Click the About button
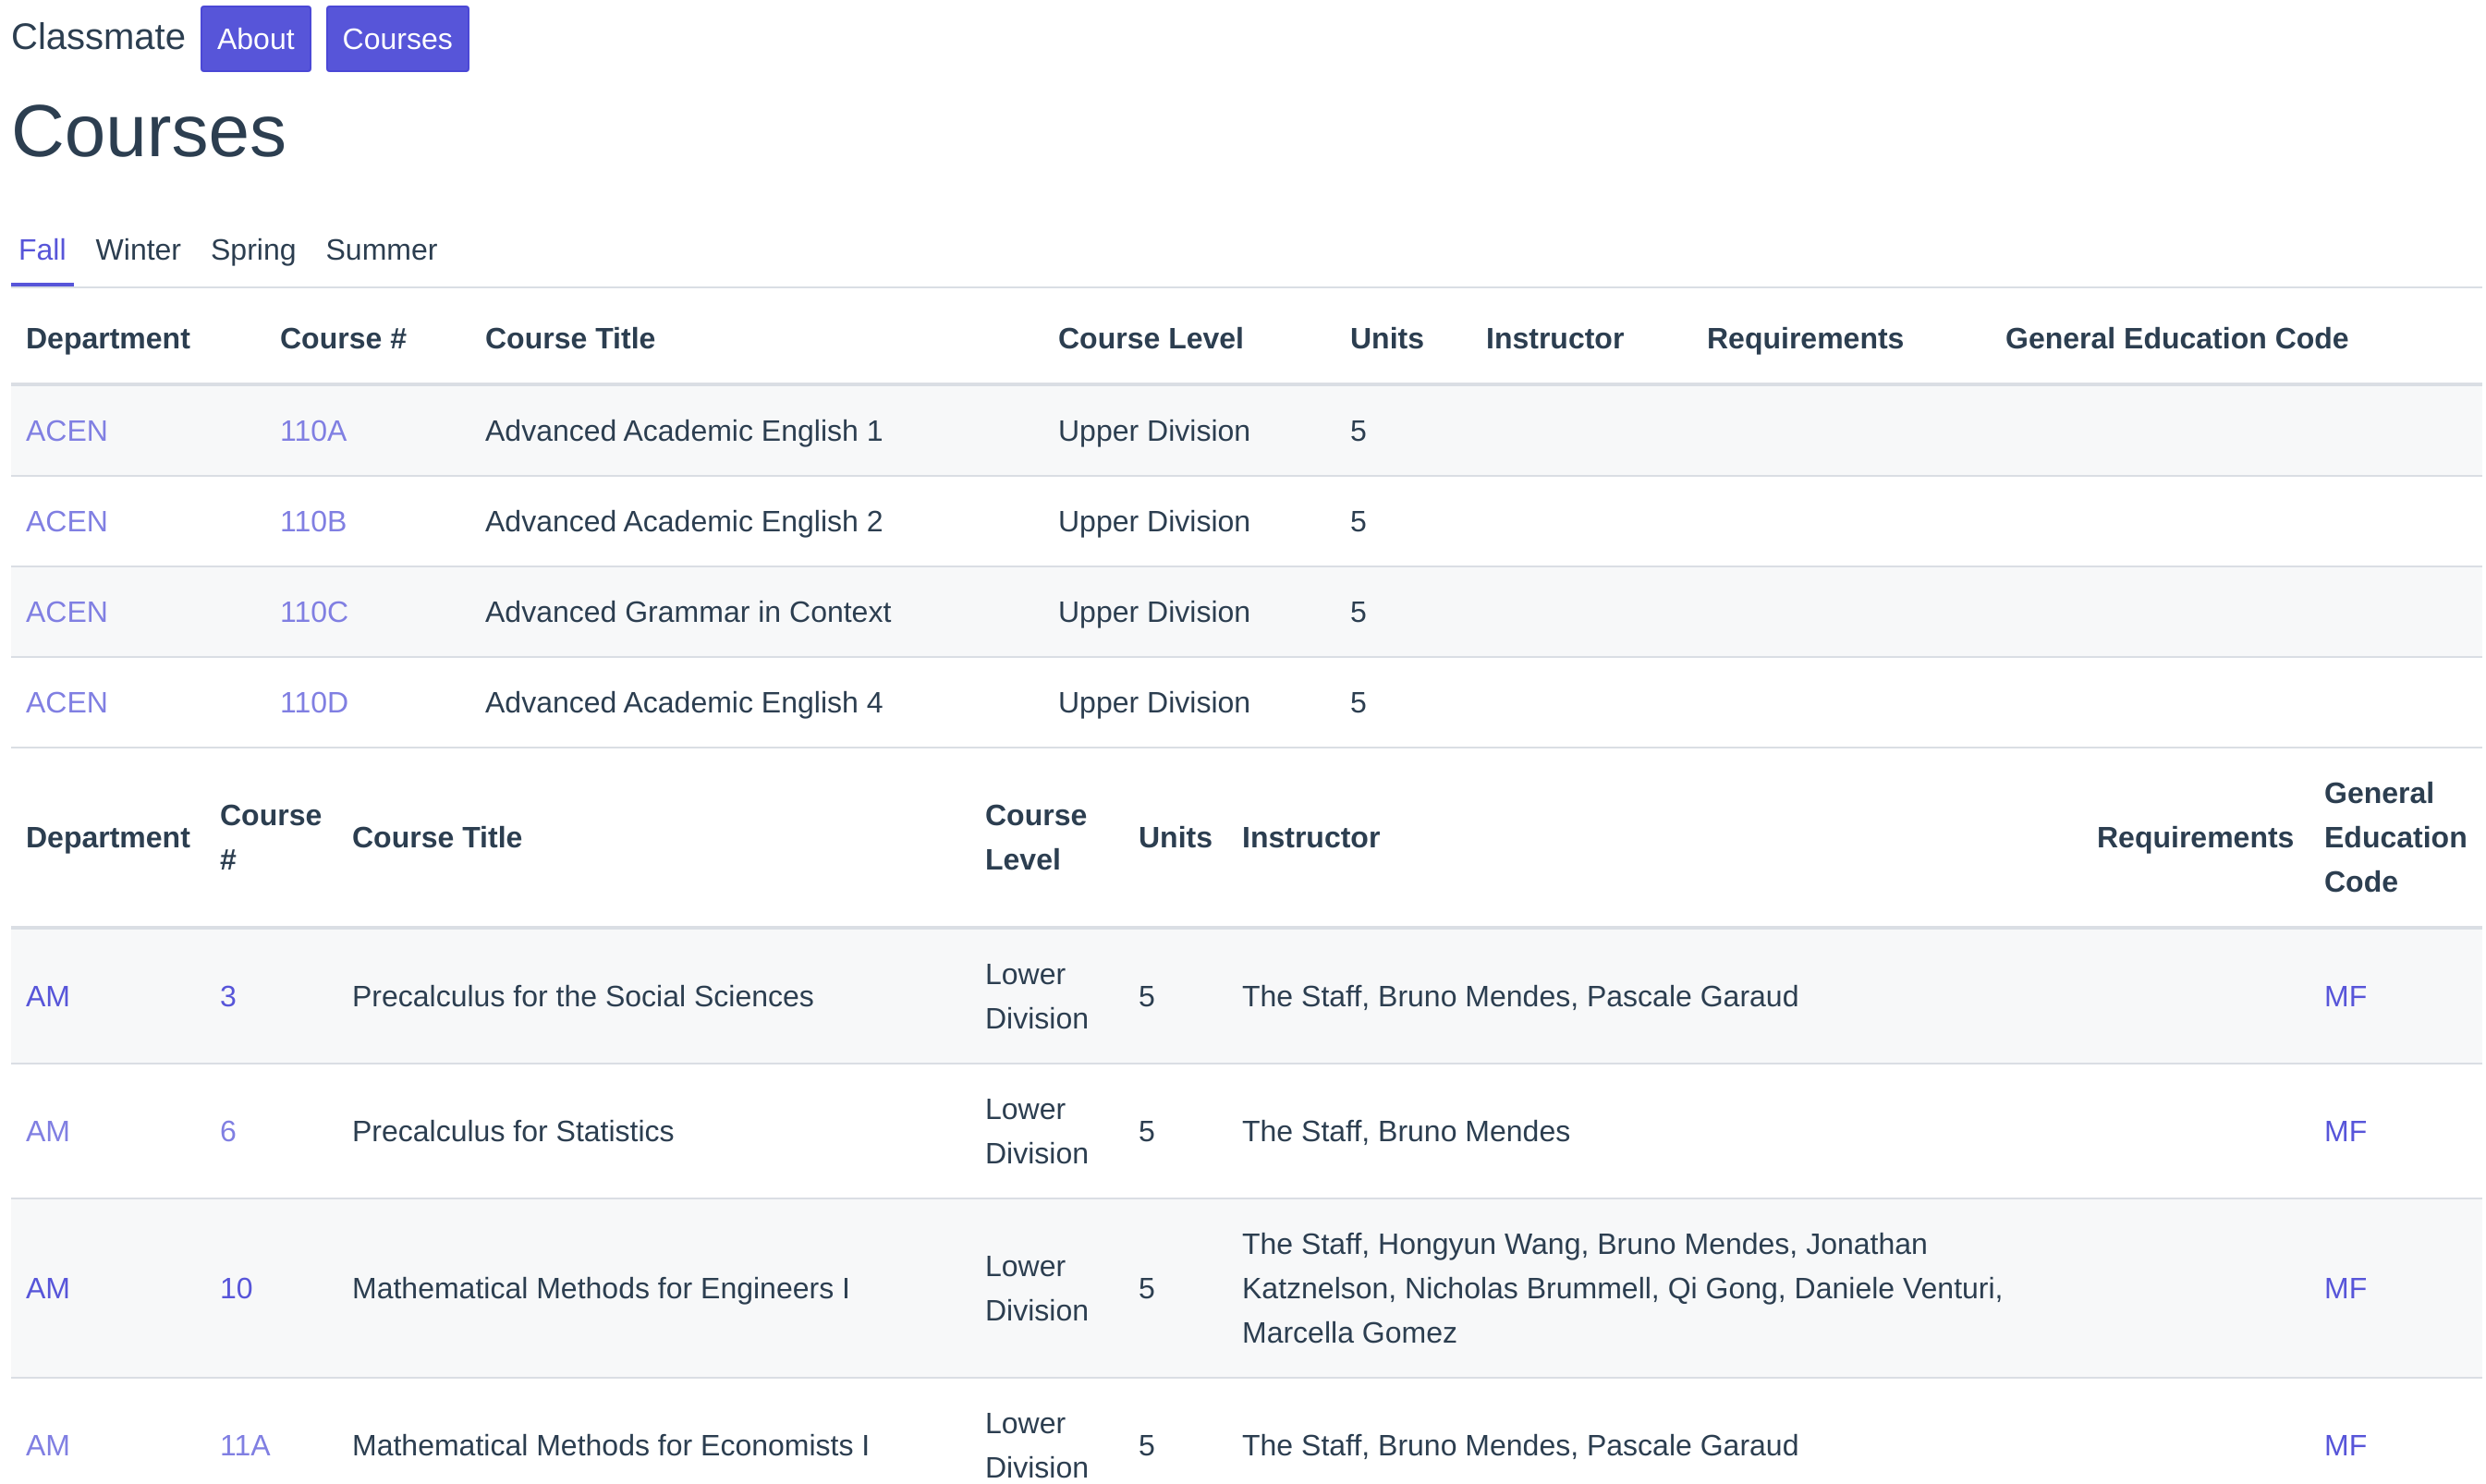The height and width of the screenshot is (1484, 2486). pos(255,39)
